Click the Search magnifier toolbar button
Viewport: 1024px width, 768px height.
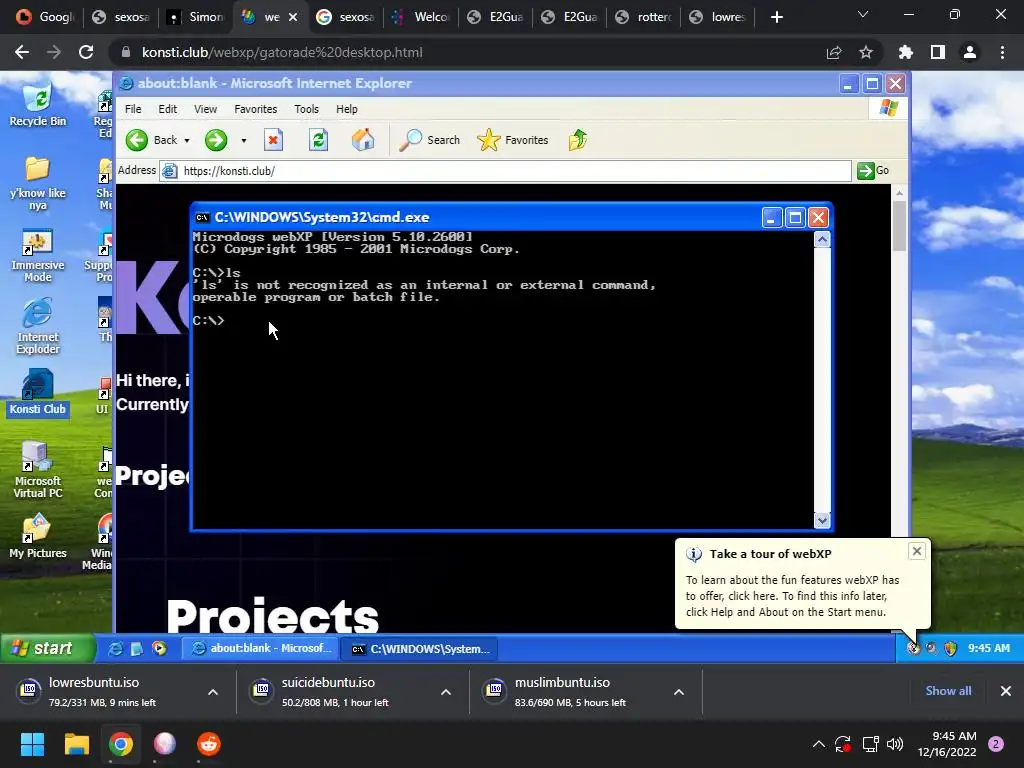click(429, 140)
